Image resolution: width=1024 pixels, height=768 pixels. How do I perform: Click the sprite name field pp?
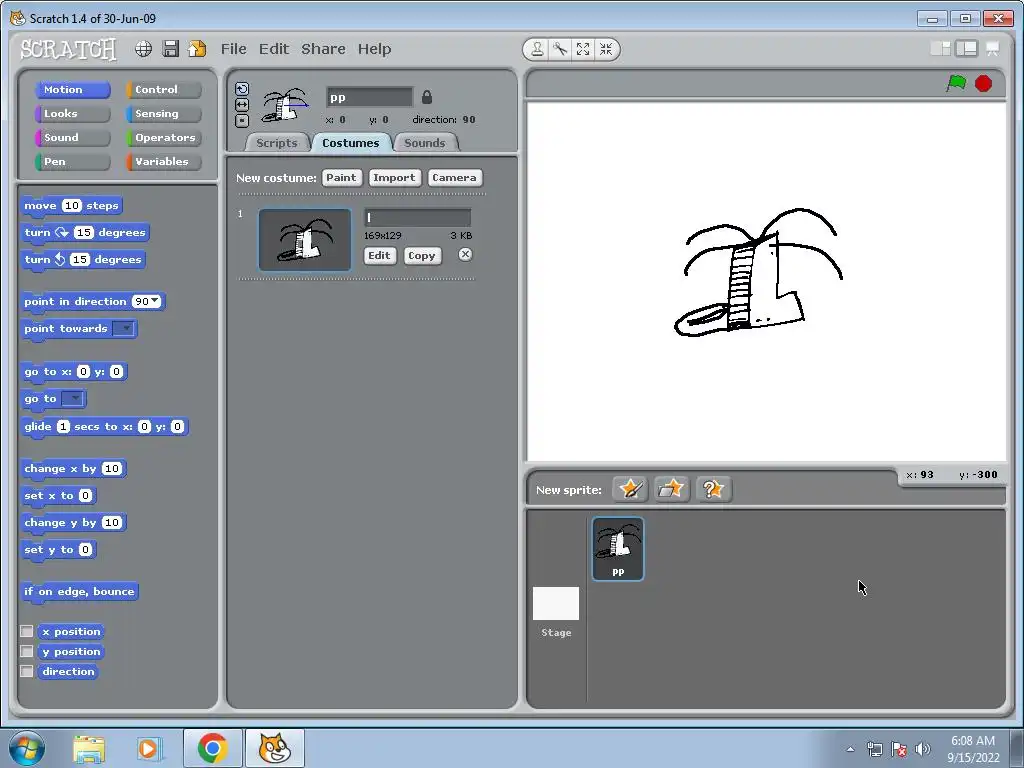click(x=369, y=97)
